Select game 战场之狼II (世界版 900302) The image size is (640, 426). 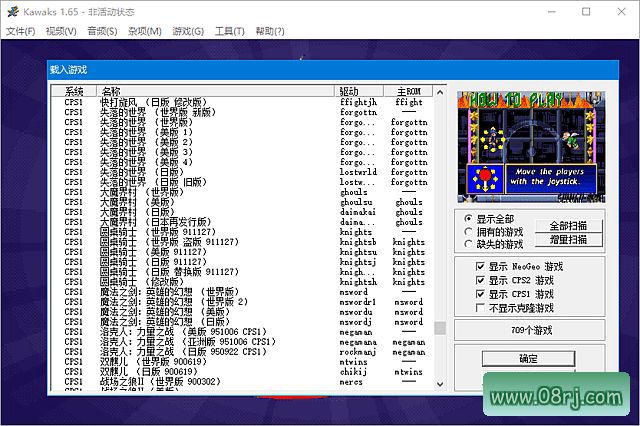pos(242,382)
